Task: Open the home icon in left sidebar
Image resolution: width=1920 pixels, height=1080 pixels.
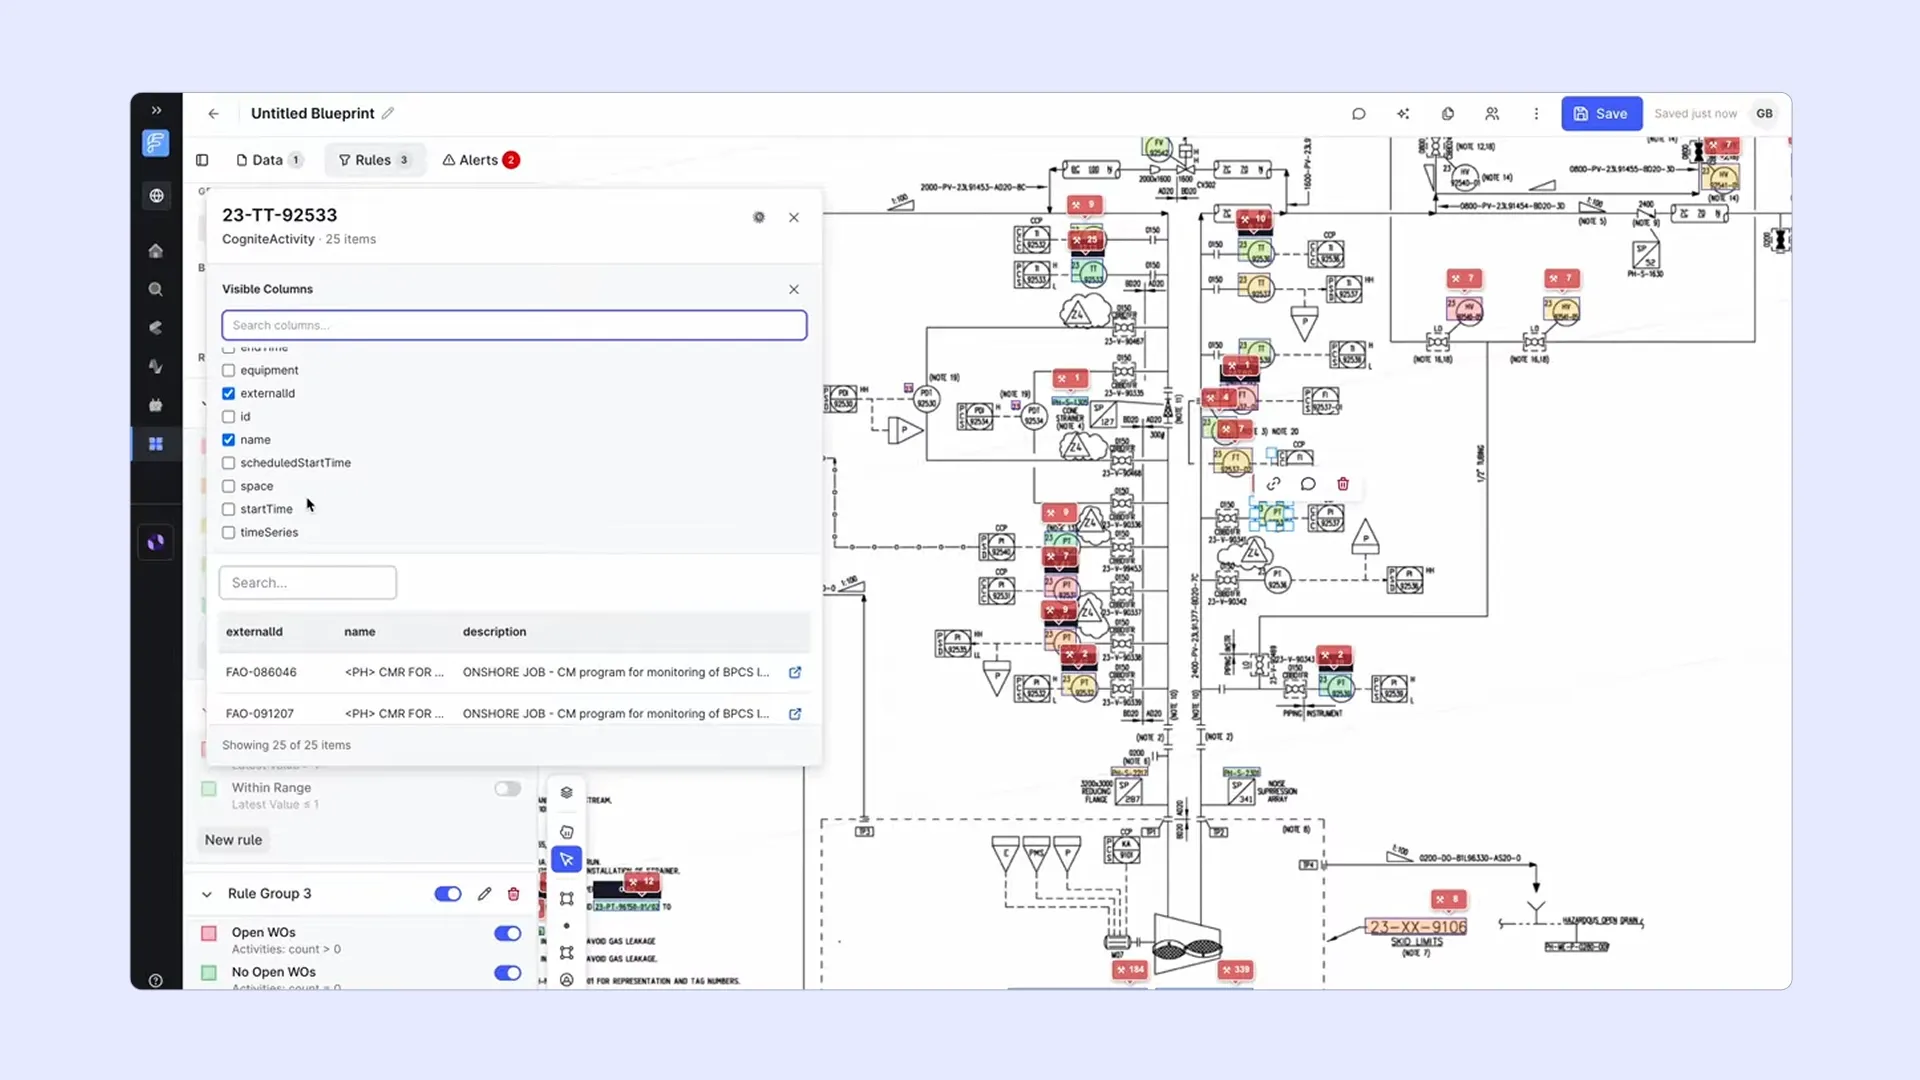Action: pos(156,251)
